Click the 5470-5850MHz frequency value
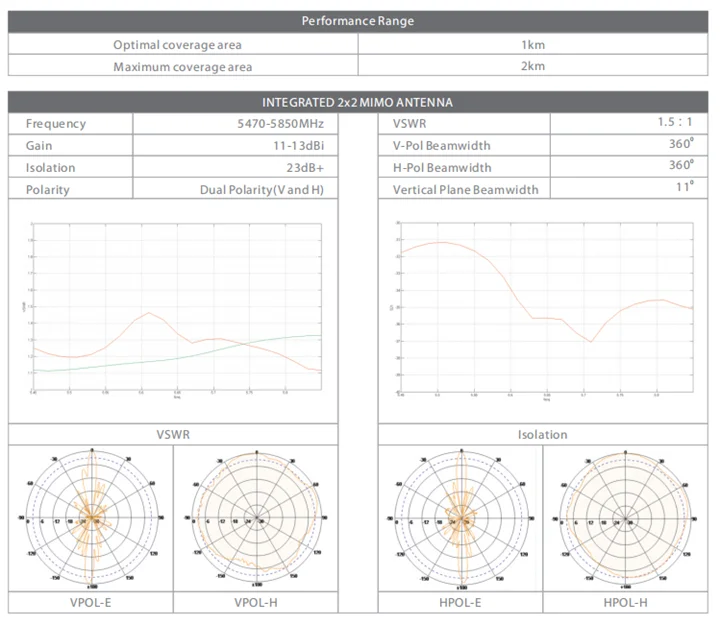 281,124
